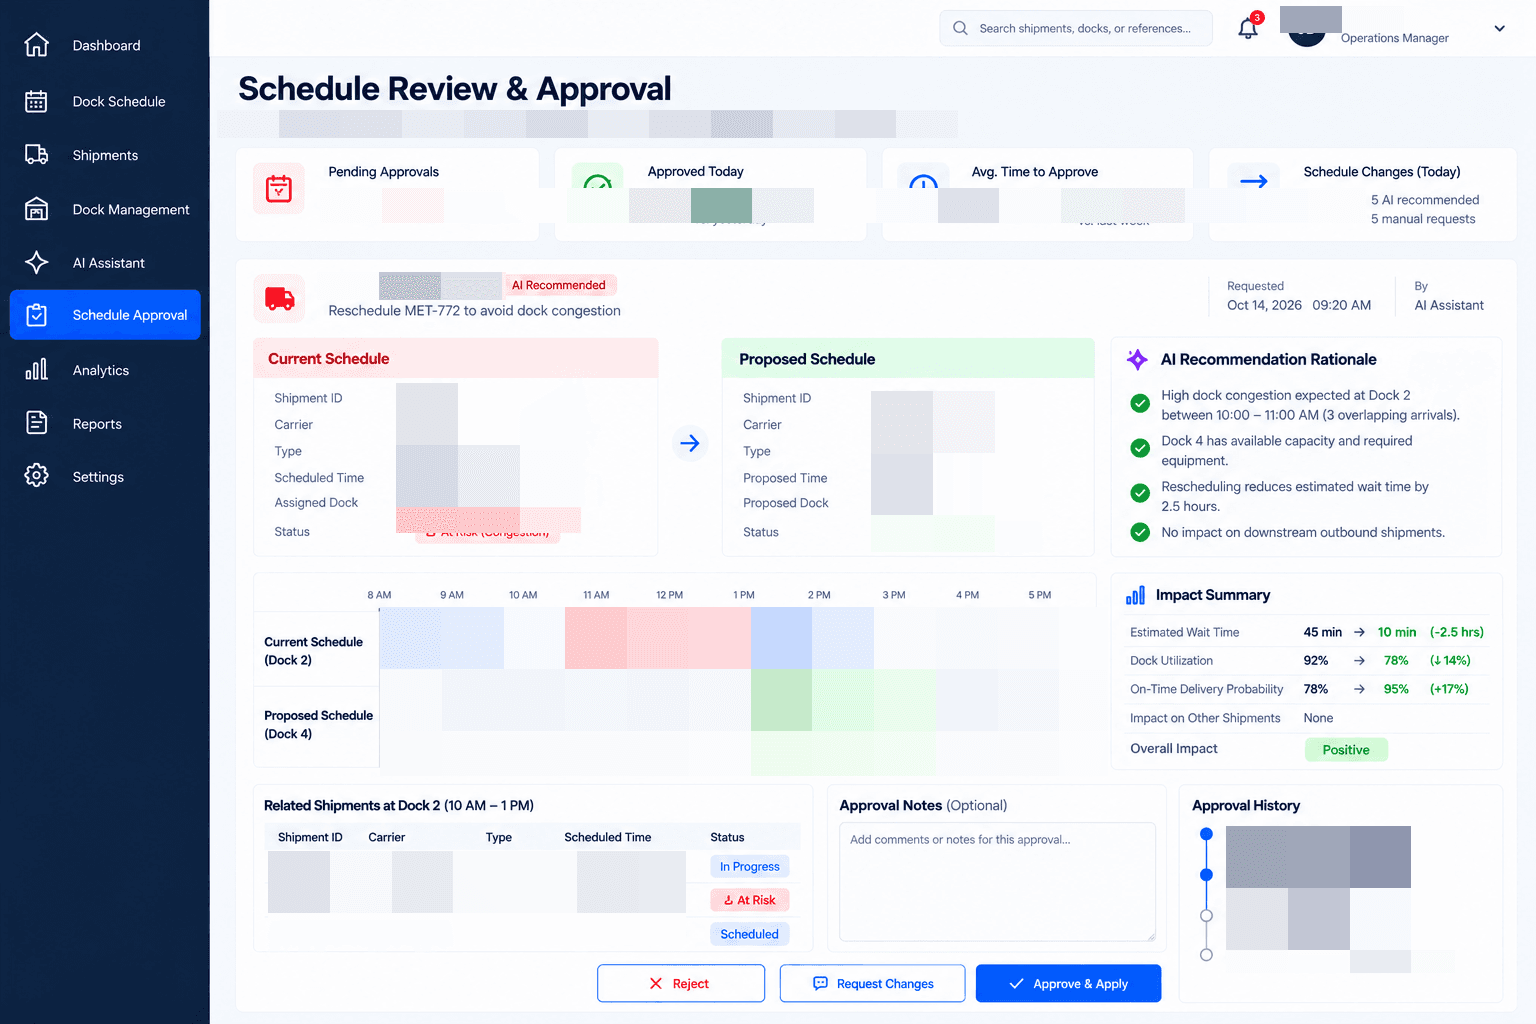Viewport: 1536px width, 1024px height.
Task: Click the Proposed Schedule (Dock 4) row label
Action: 319,724
